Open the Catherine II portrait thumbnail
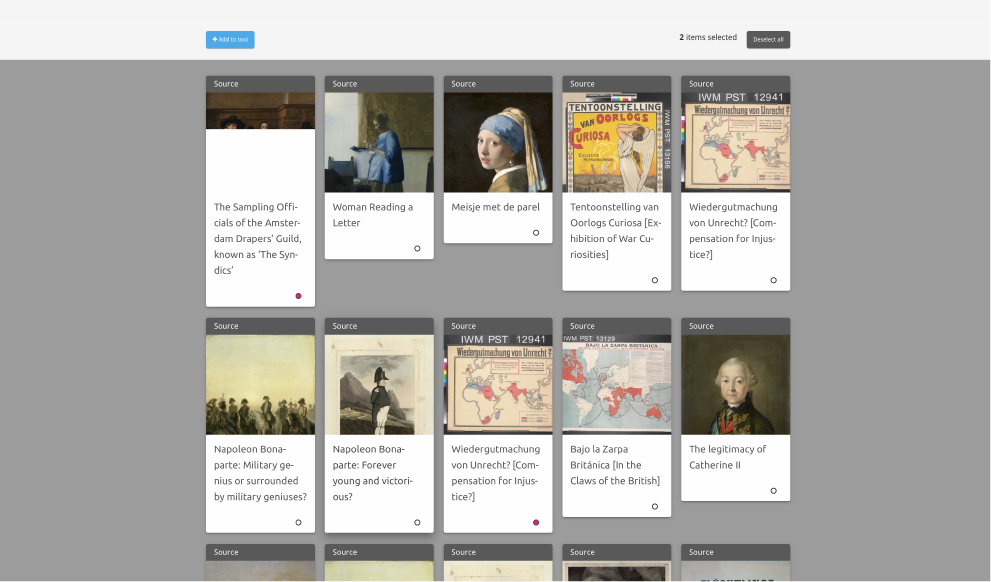 click(735, 384)
